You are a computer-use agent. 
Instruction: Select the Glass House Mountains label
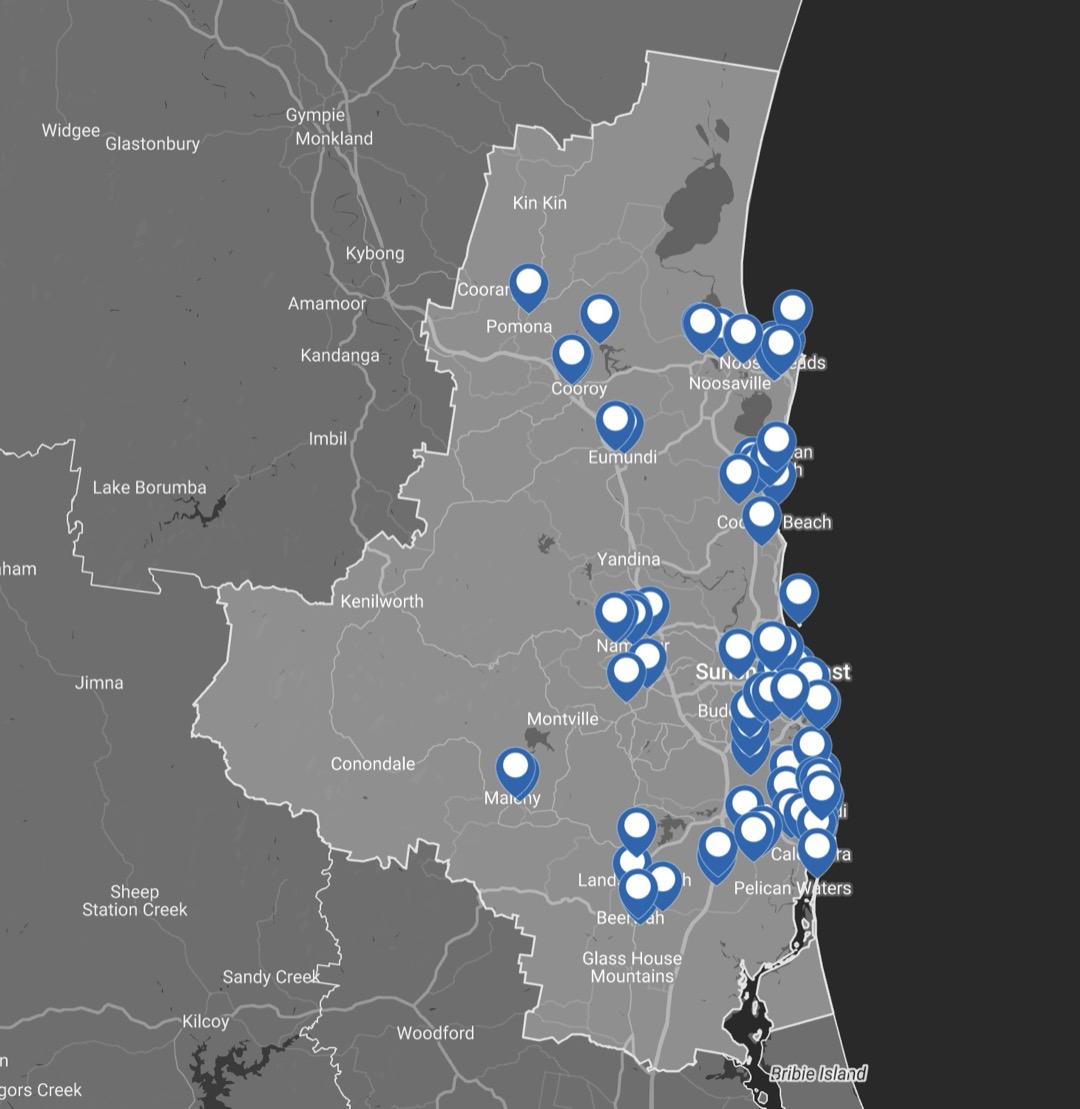click(632, 967)
